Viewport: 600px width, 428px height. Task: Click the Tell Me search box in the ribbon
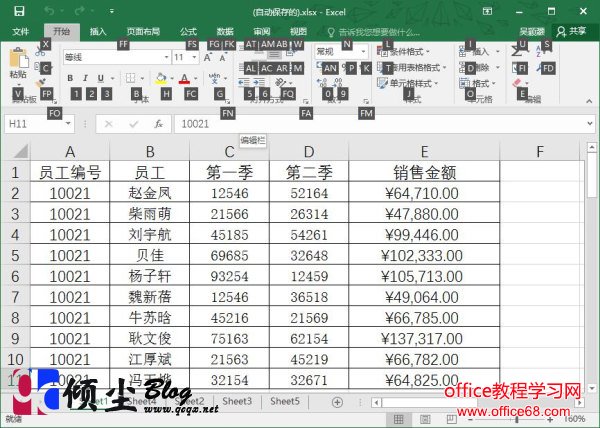(x=374, y=33)
